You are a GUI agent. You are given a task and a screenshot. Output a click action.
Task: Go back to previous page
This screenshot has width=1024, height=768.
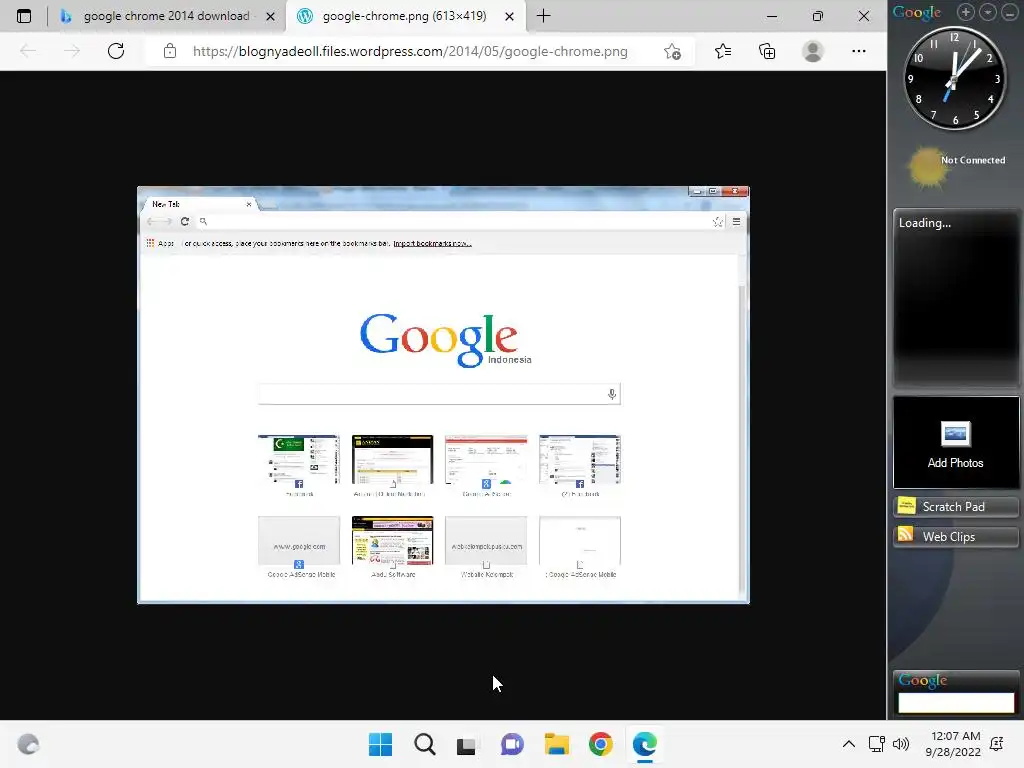[28, 51]
